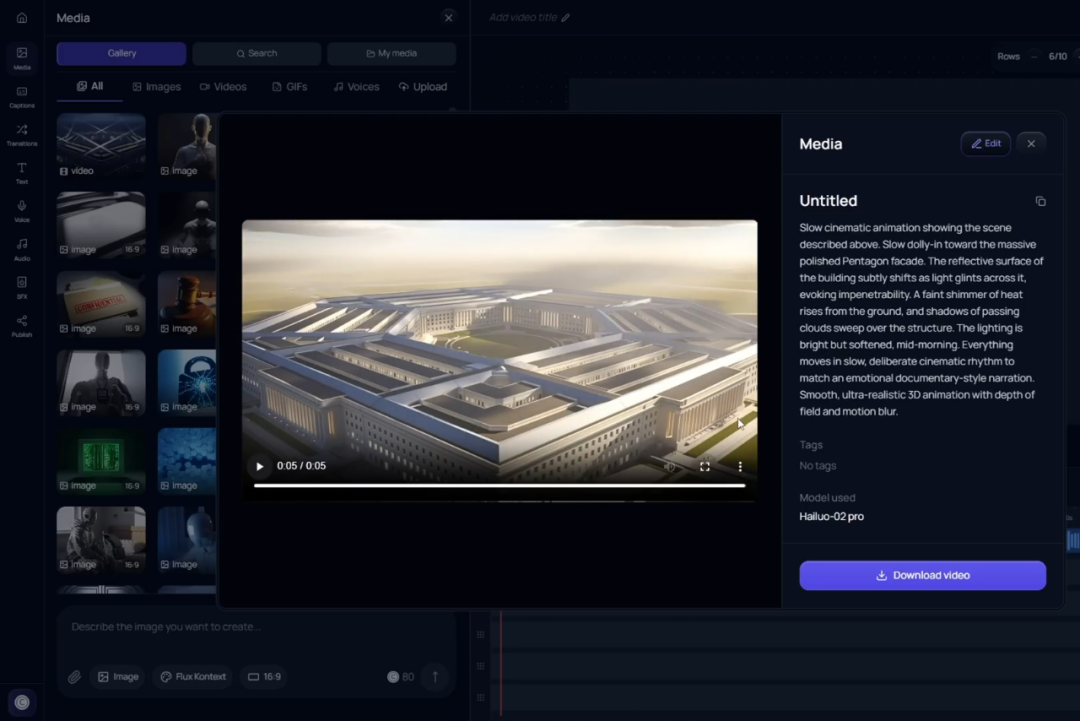
Task: Select the Text tool in sidebar
Action: click(x=21, y=173)
